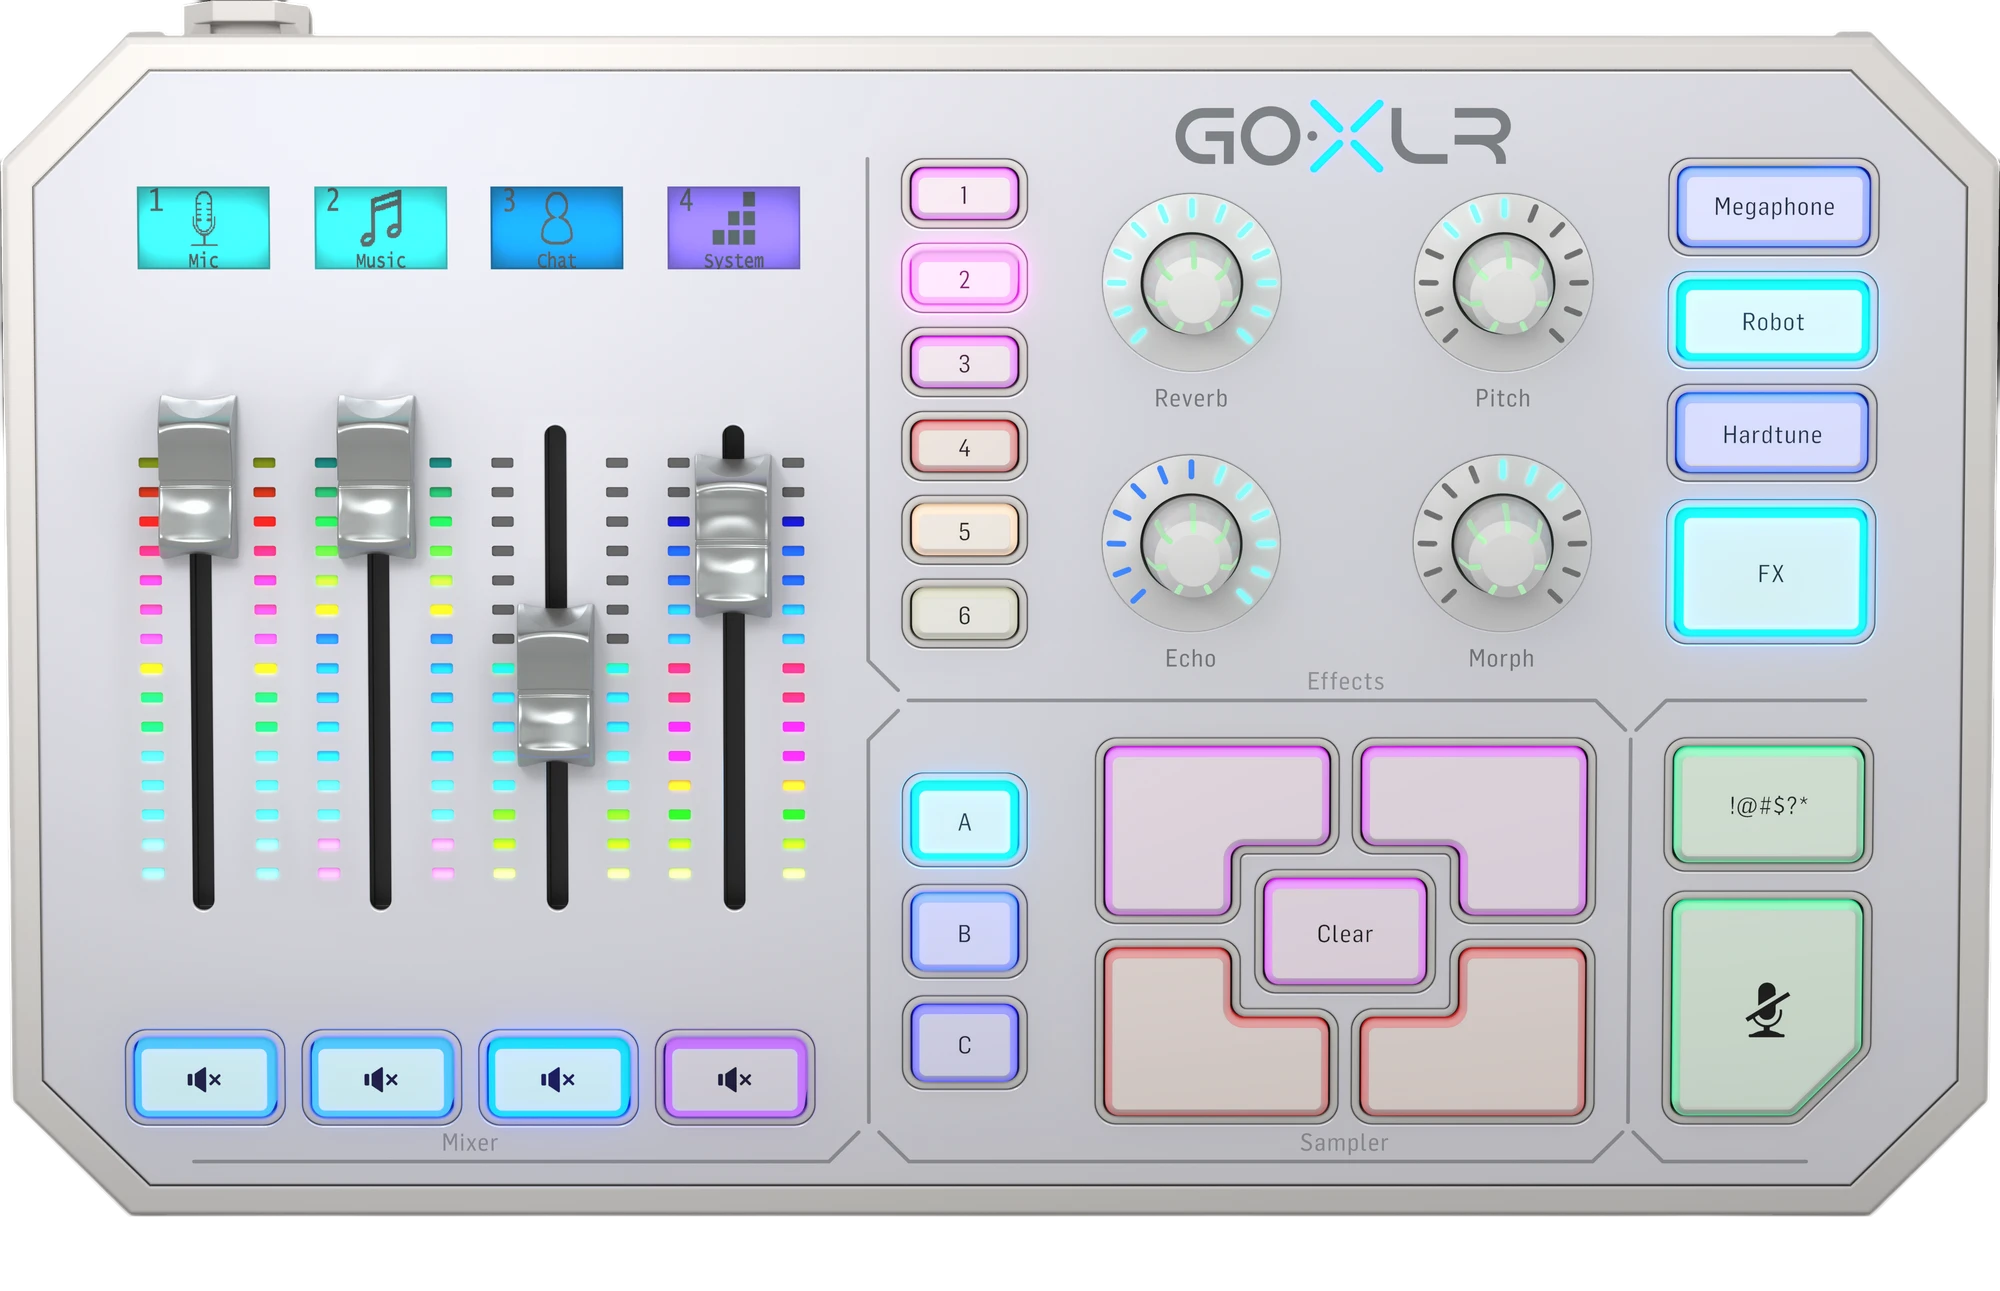
Task: Select effects preset 3
Action: tap(964, 362)
